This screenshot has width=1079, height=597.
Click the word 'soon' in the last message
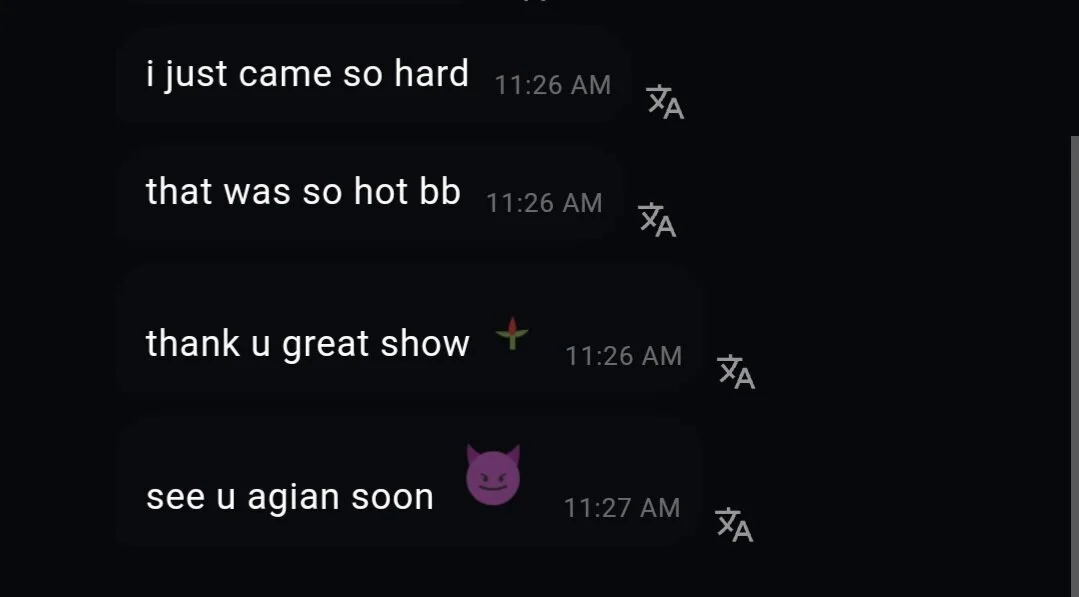click(x=392, y=497)
